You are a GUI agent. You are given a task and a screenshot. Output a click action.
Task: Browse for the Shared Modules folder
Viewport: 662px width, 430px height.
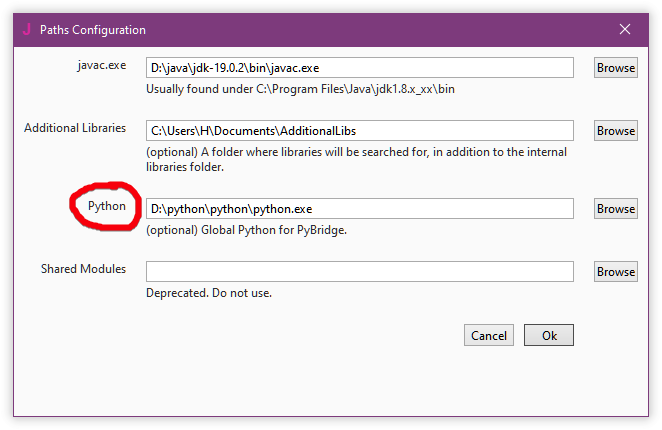[616, 272]
